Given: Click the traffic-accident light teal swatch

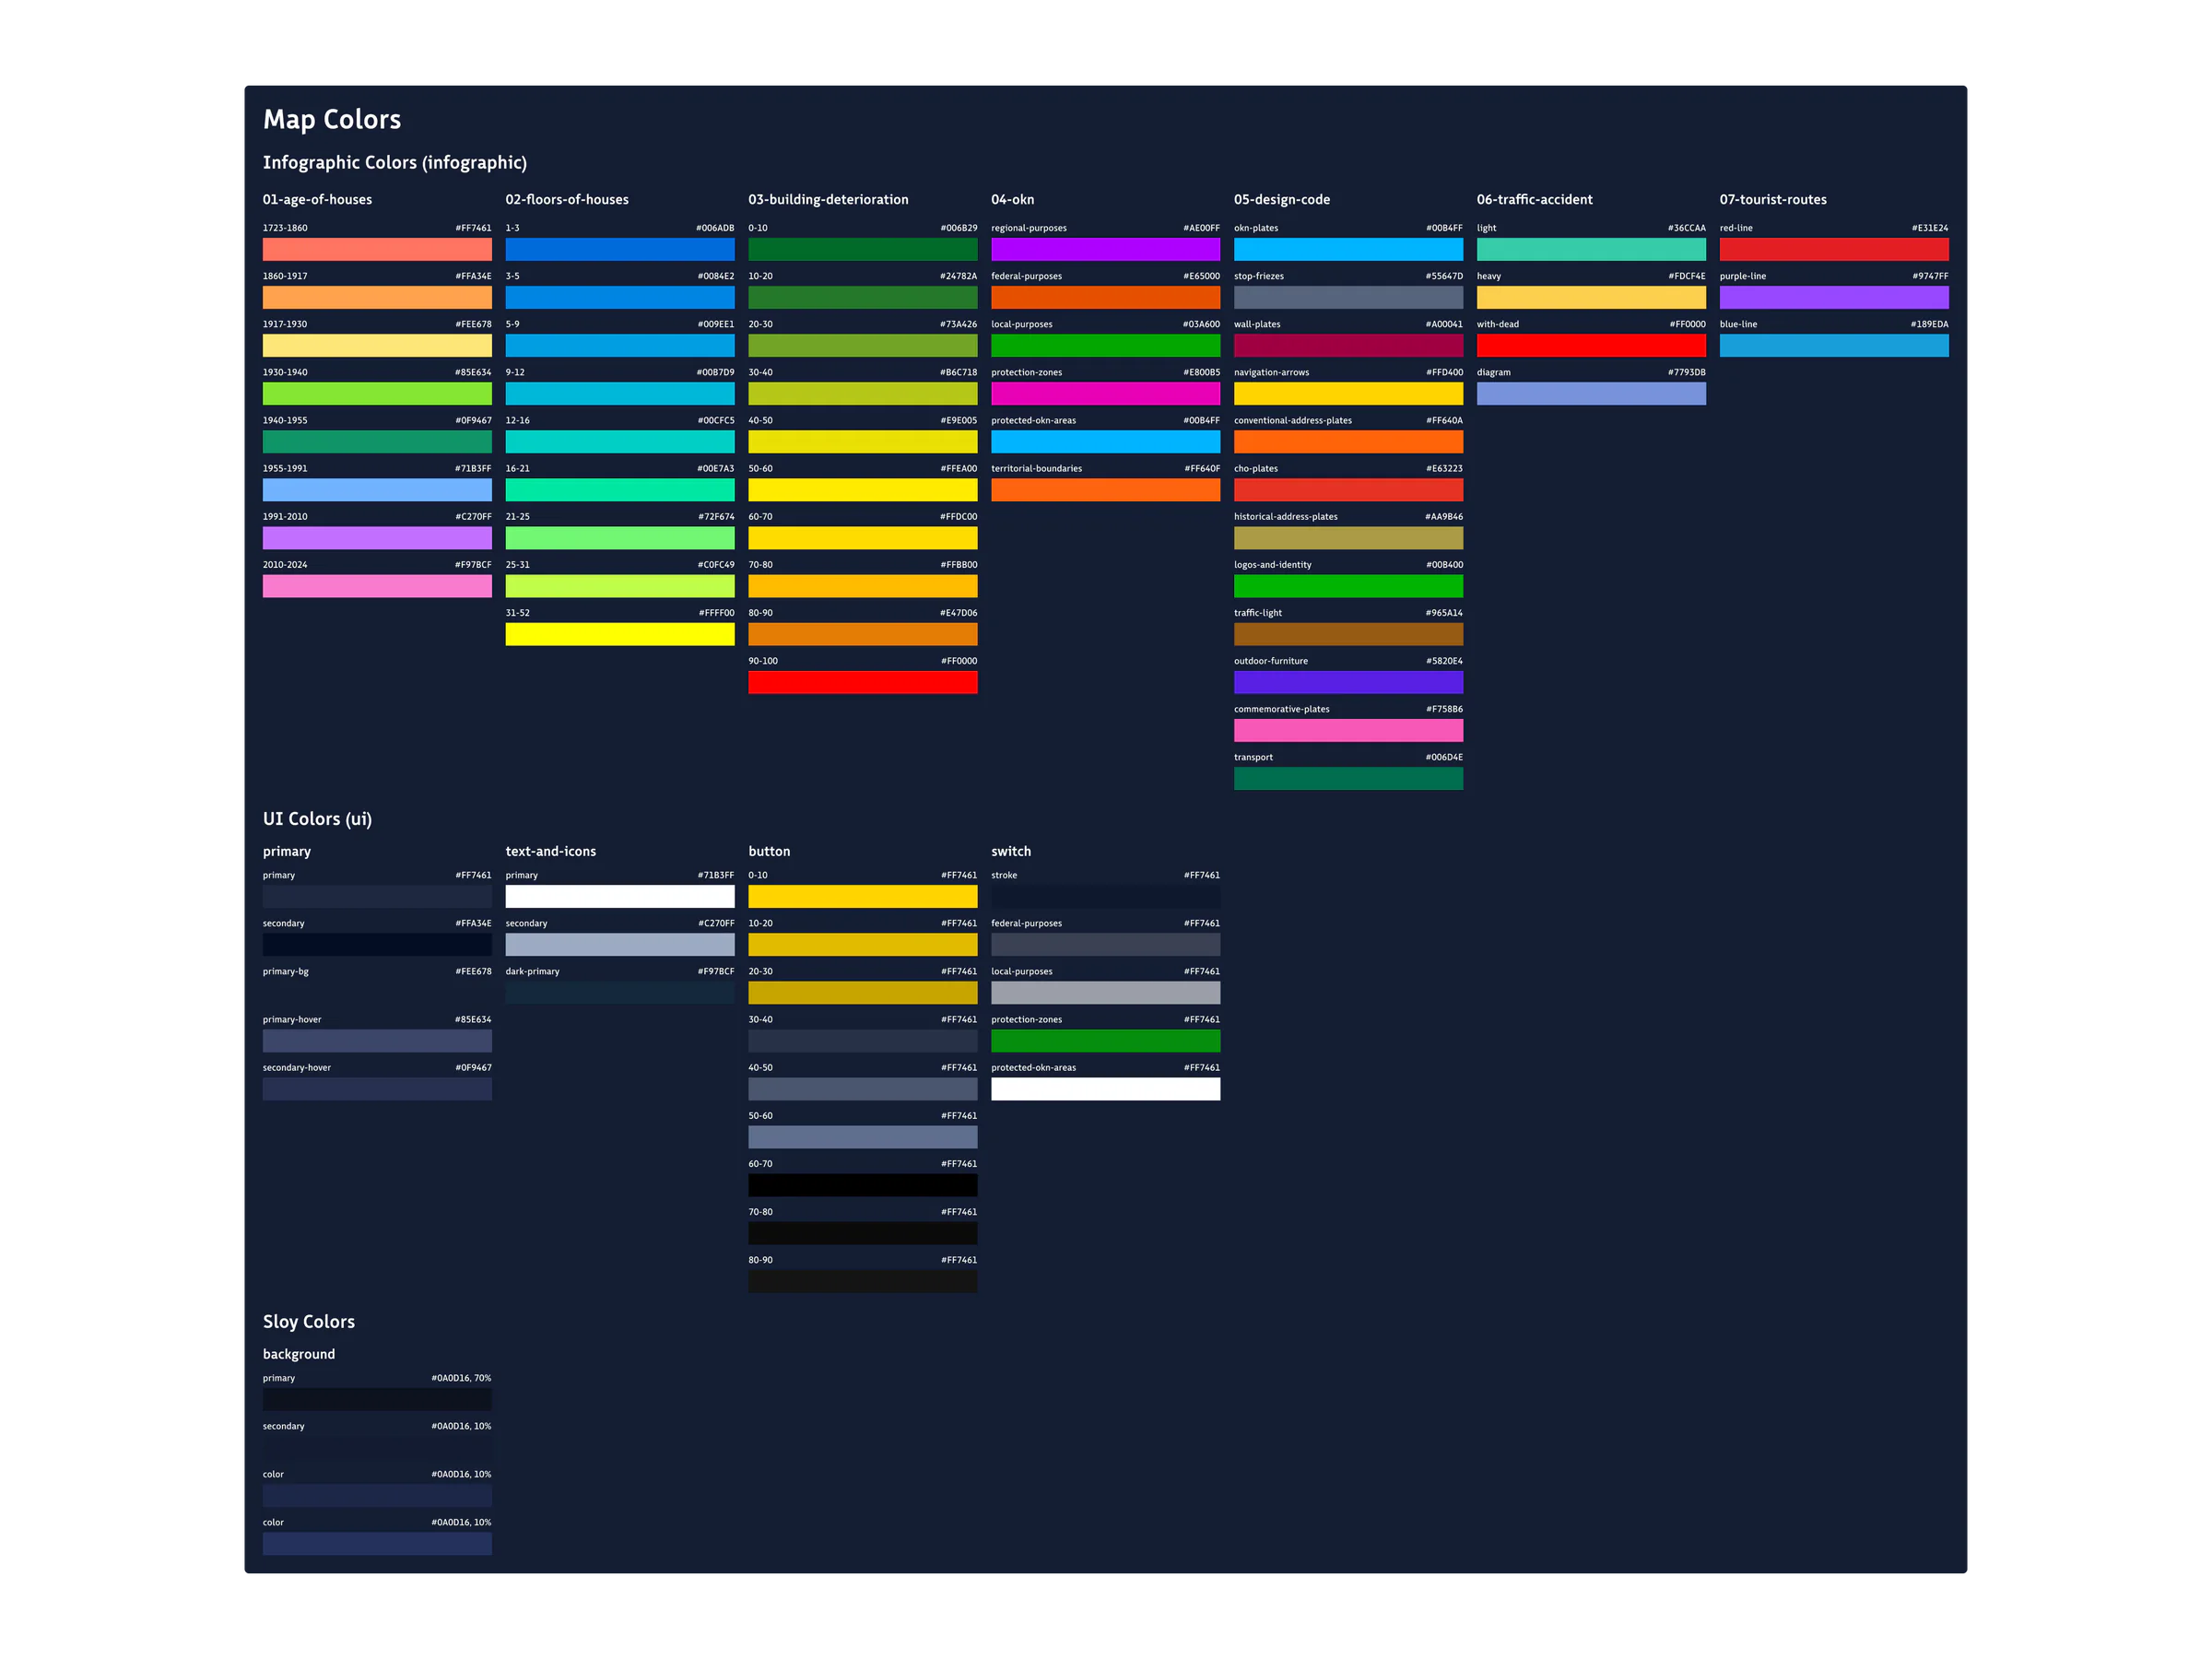Looking at the screenshot, I should [x=1592, y=249].
